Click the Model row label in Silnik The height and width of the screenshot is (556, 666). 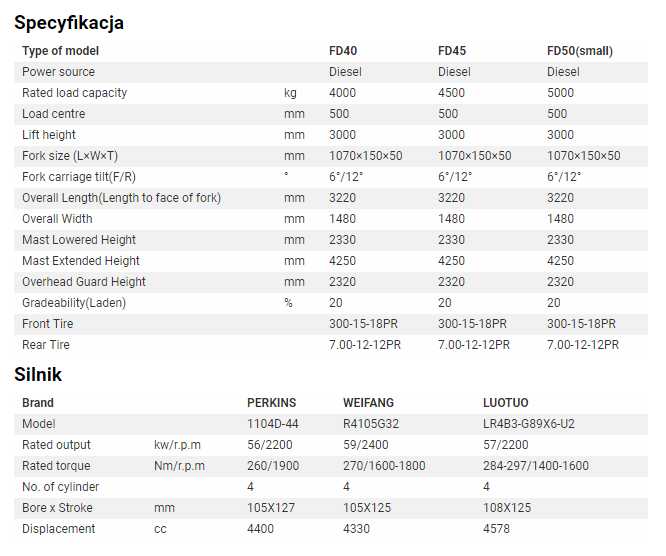tap(39, 424)
